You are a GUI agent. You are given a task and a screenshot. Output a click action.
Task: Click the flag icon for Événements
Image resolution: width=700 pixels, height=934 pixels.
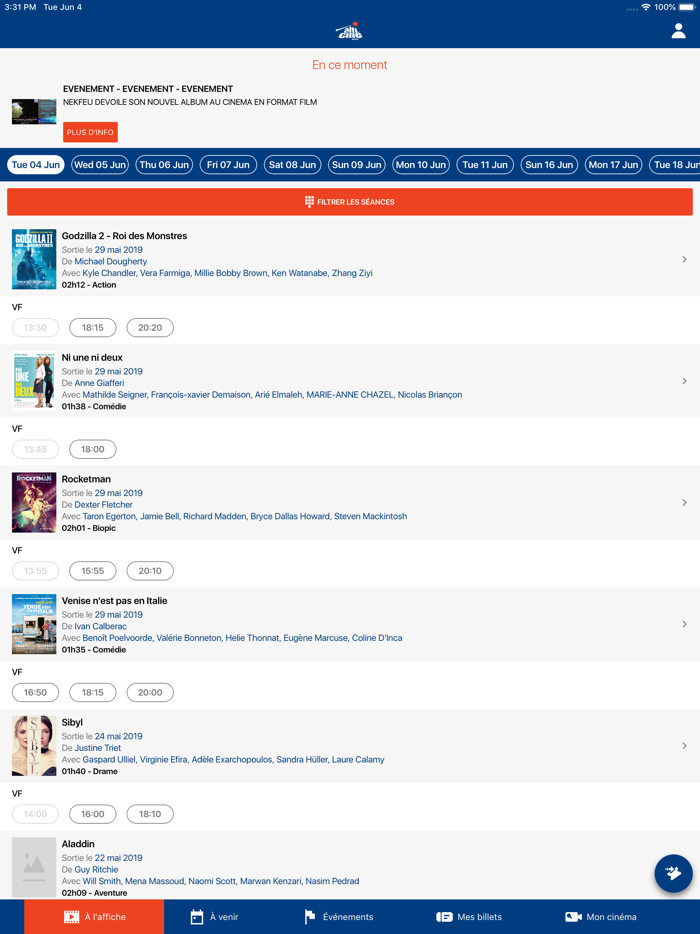click(310, 917)
